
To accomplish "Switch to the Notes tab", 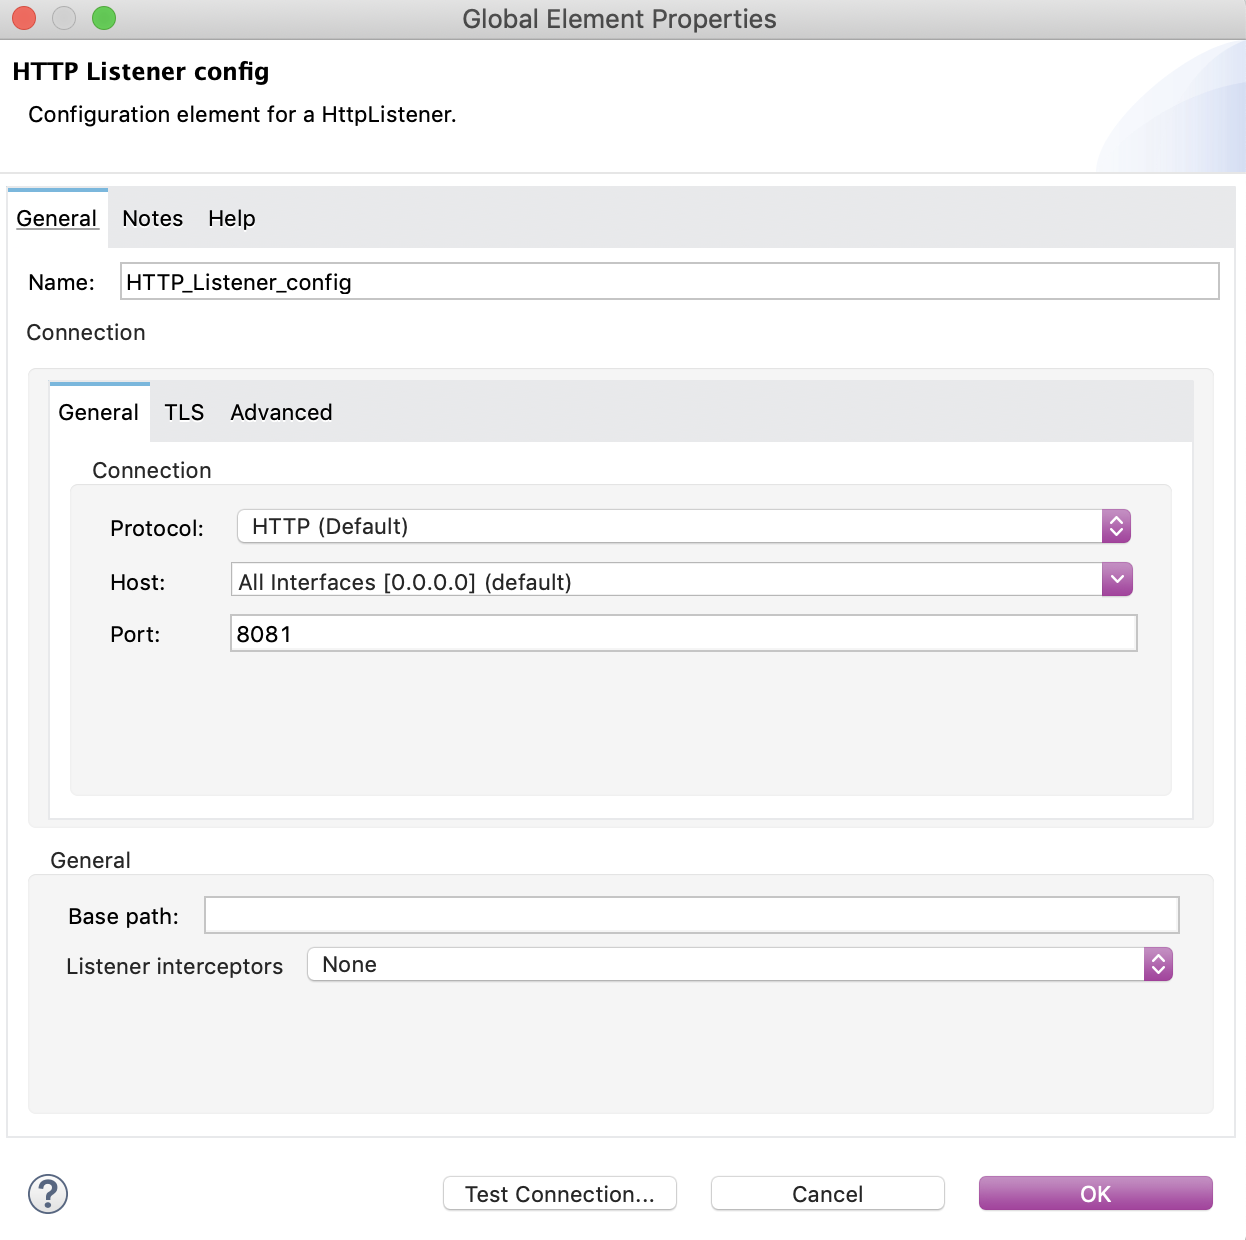I will click(151, 218).
